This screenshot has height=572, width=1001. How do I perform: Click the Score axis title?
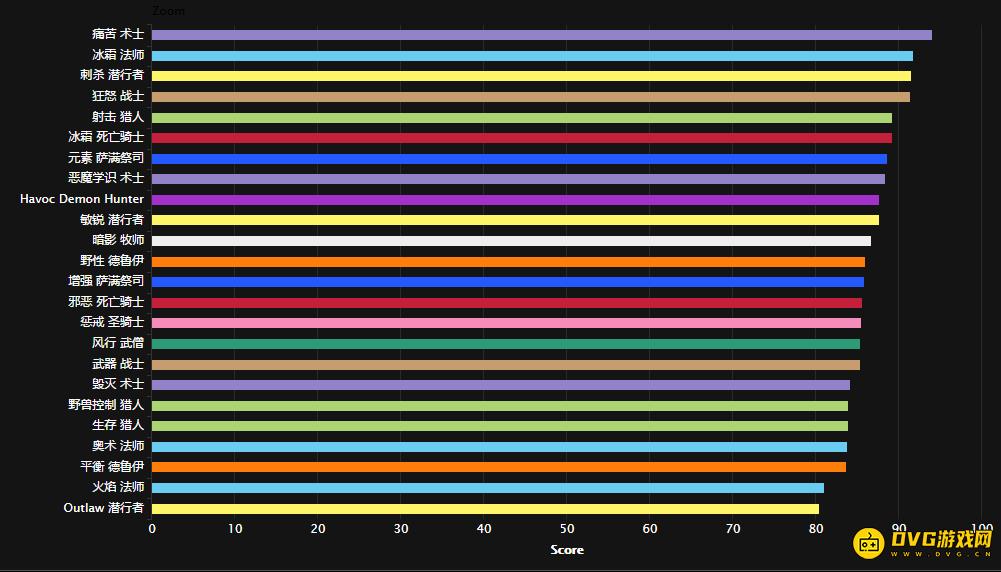tap(567, 550)
